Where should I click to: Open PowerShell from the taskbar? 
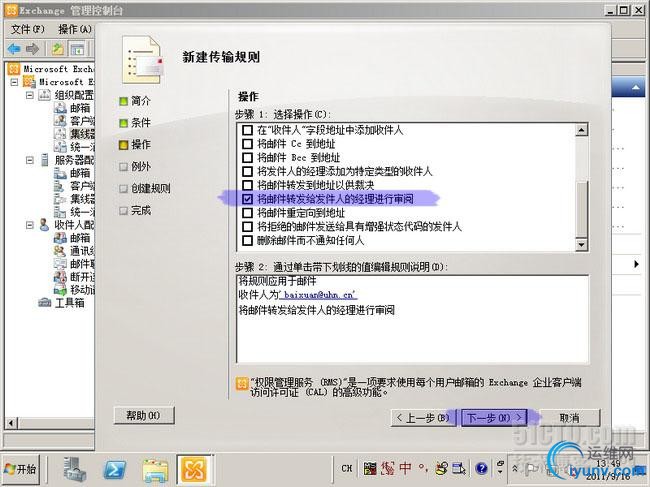pyautogui.click(x=114, y=469)
